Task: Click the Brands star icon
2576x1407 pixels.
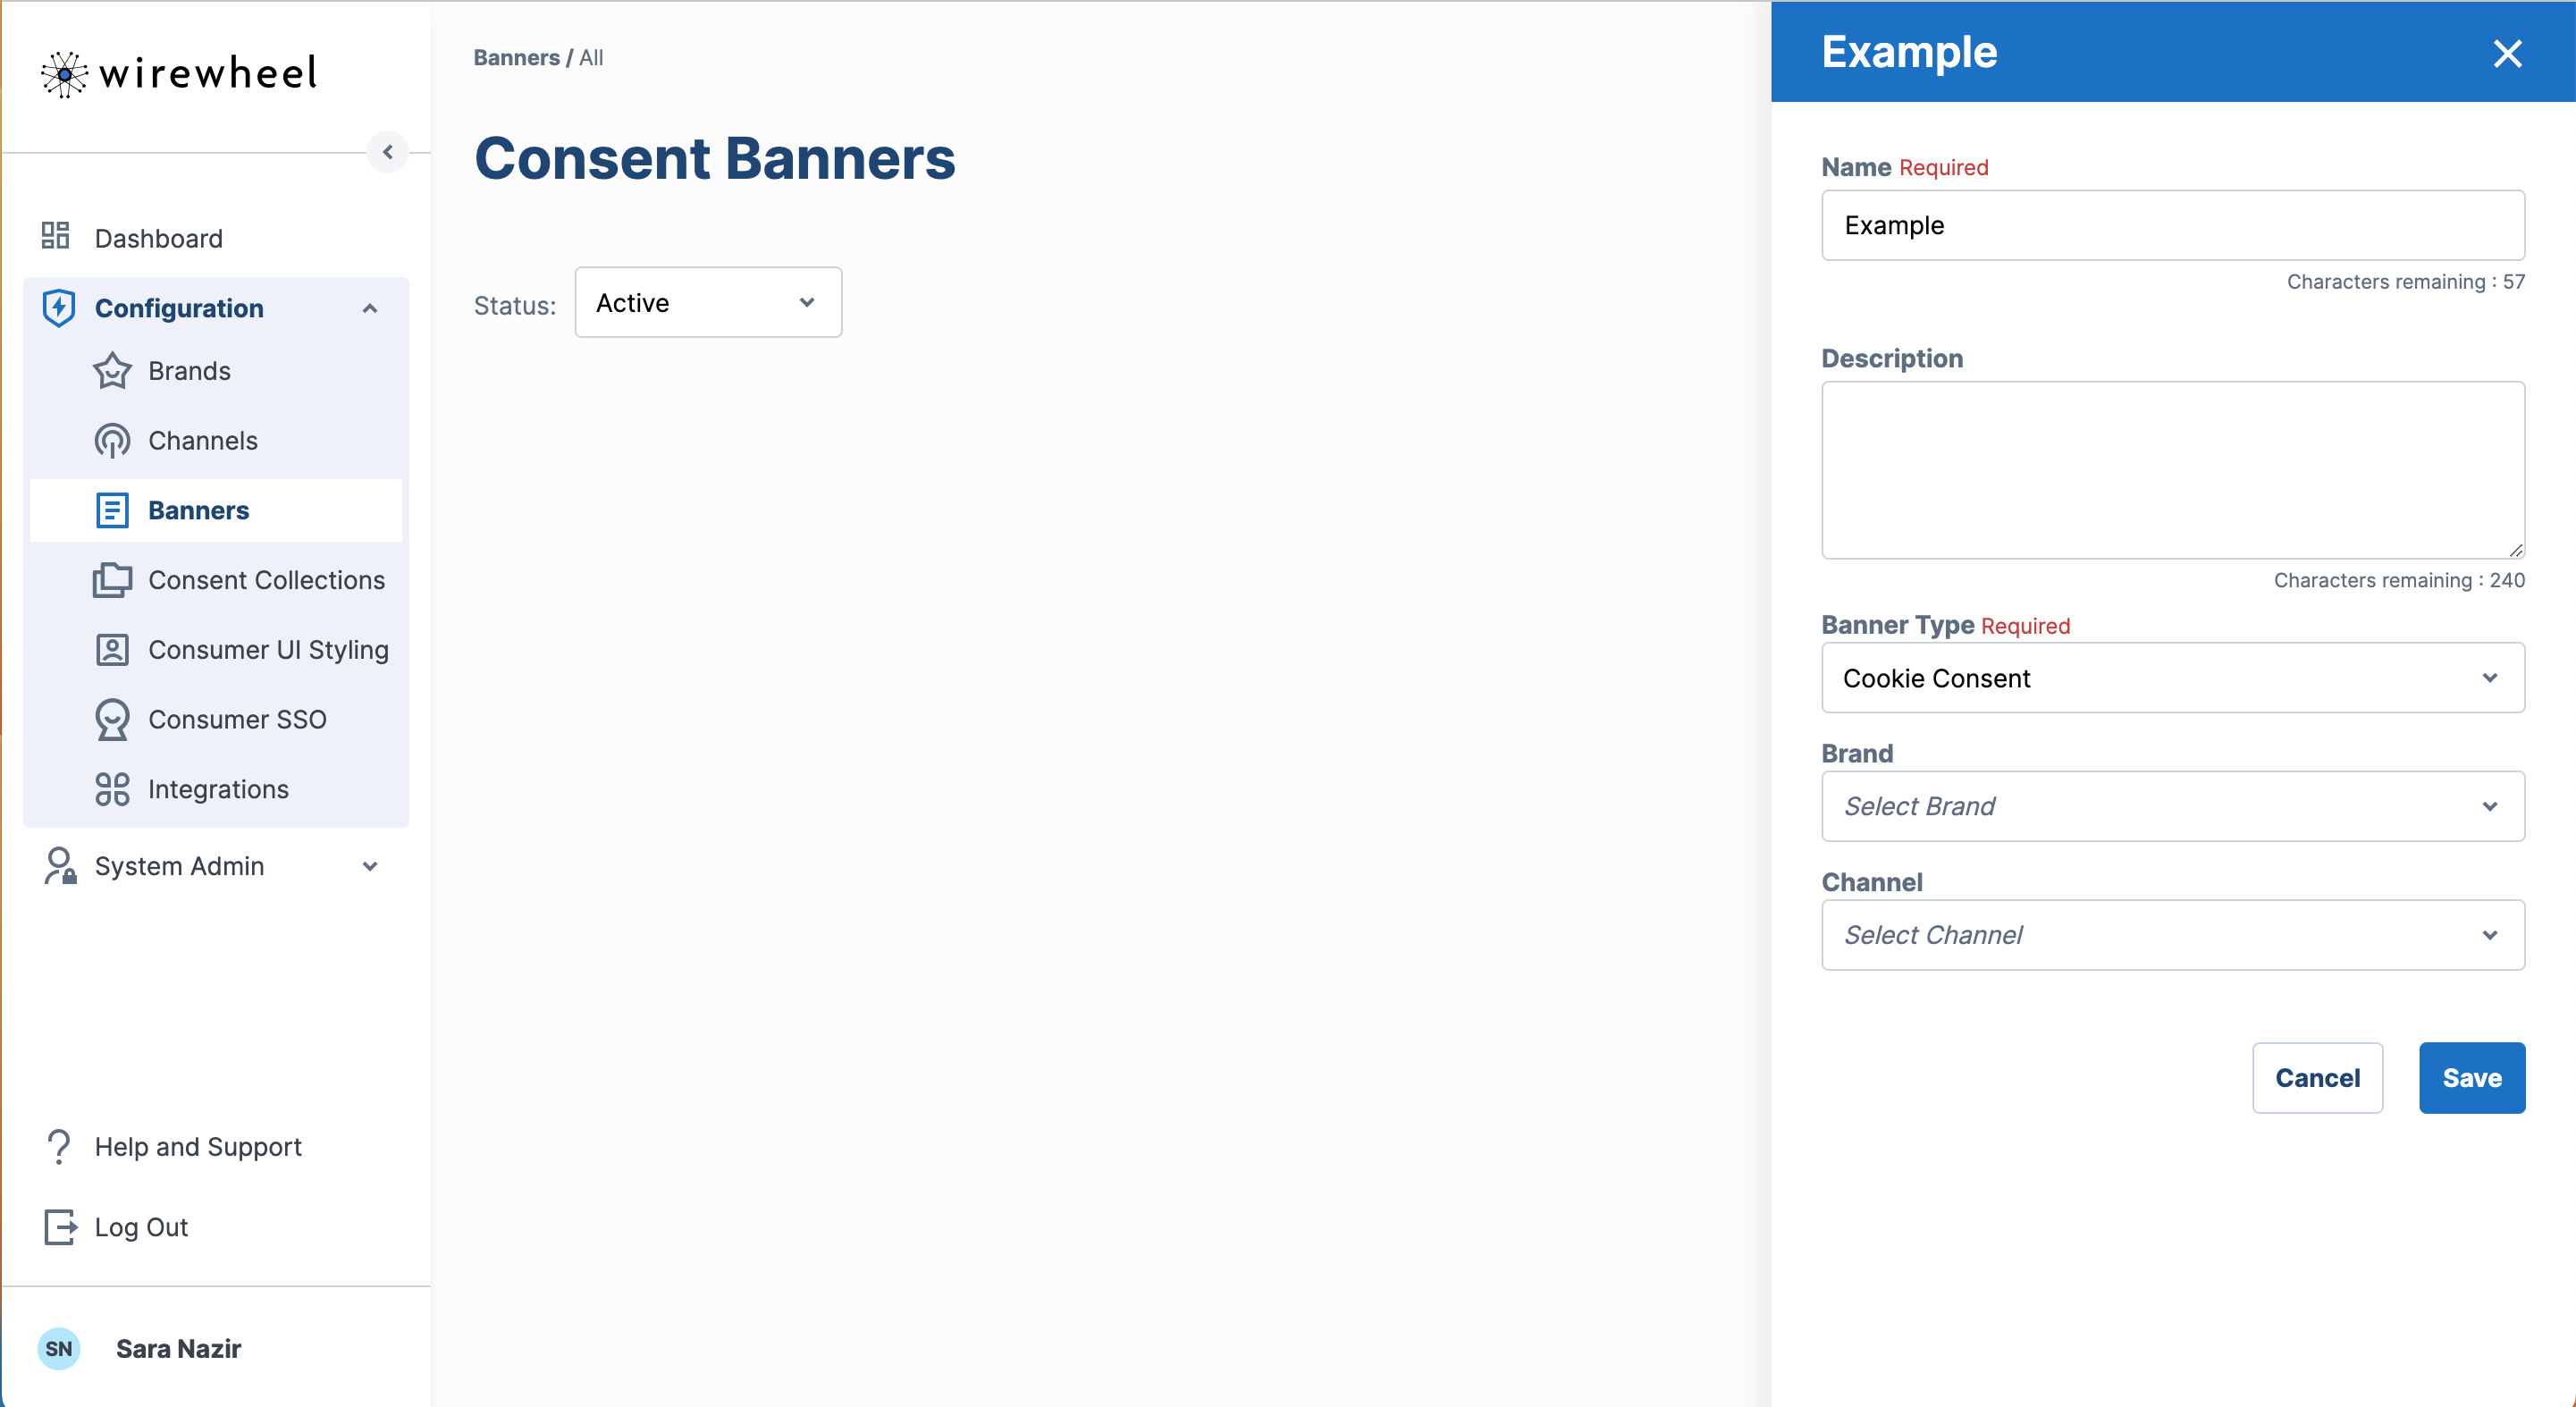Action: [112, 371]
